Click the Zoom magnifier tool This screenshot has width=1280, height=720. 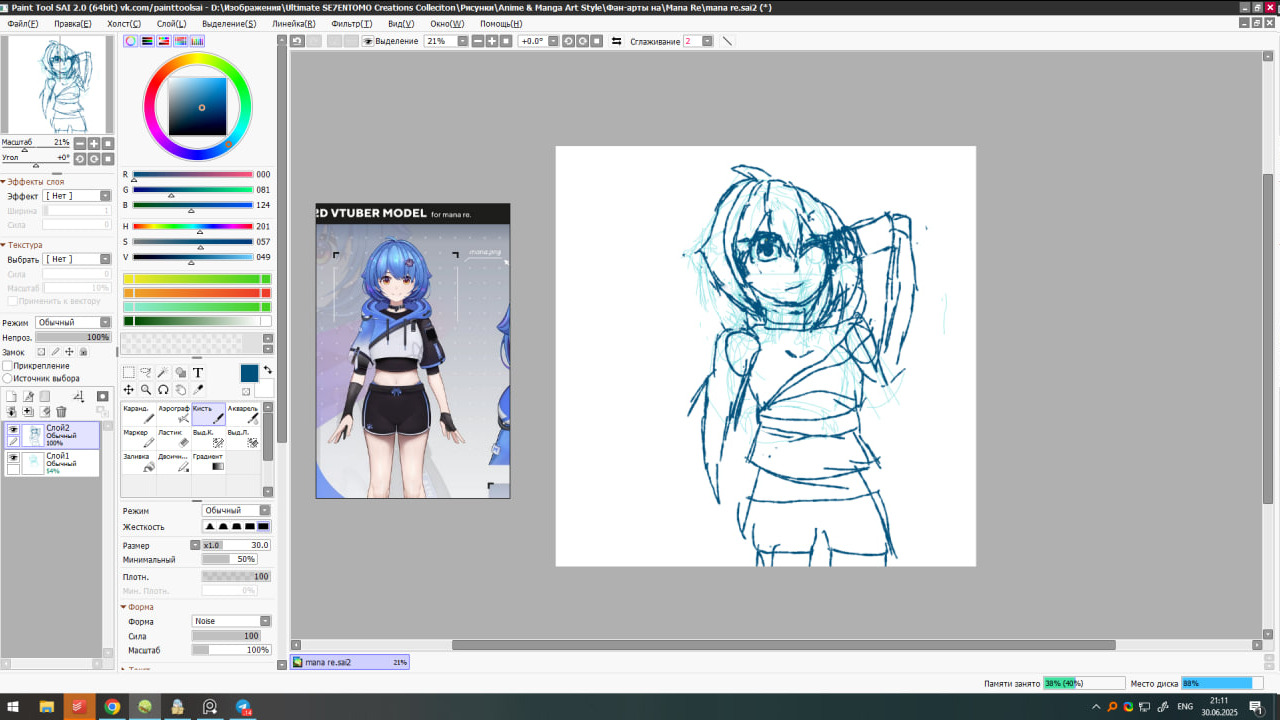146,390
